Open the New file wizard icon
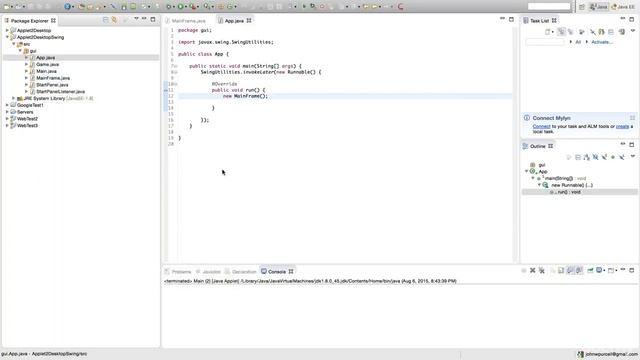640x360 pixels. pos(6,7)
